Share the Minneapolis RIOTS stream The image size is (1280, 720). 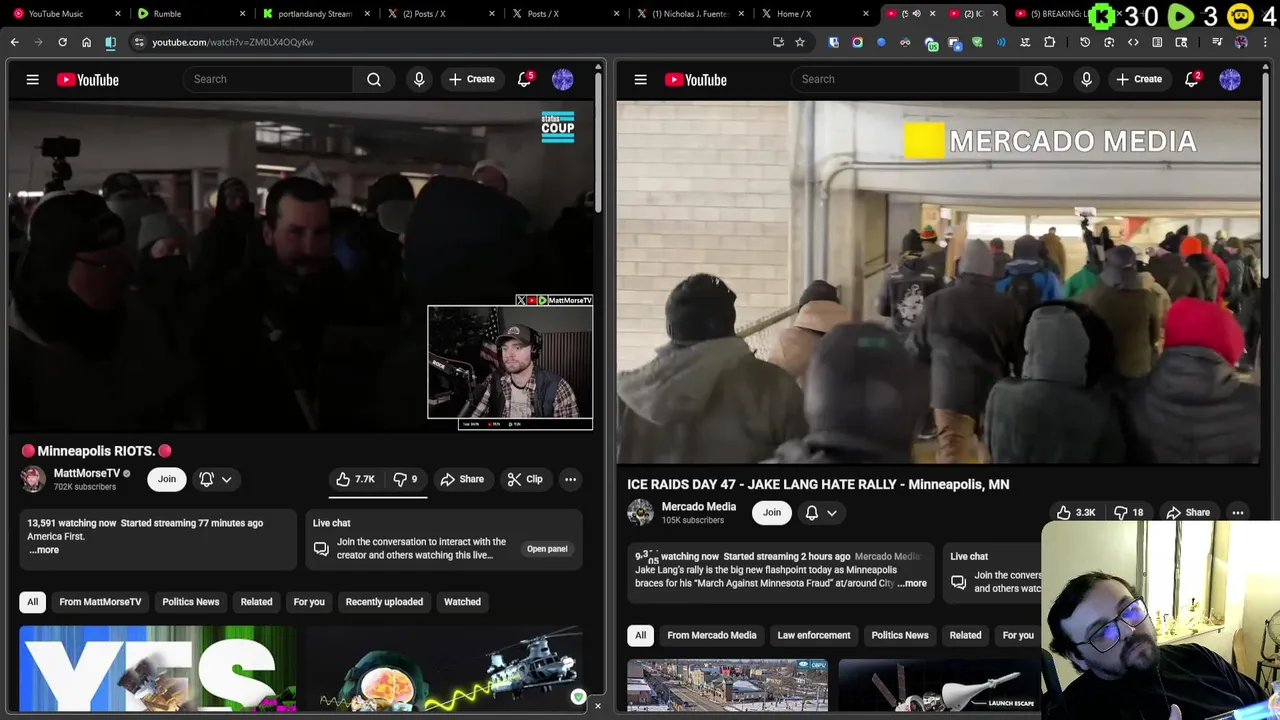[462, 479]
